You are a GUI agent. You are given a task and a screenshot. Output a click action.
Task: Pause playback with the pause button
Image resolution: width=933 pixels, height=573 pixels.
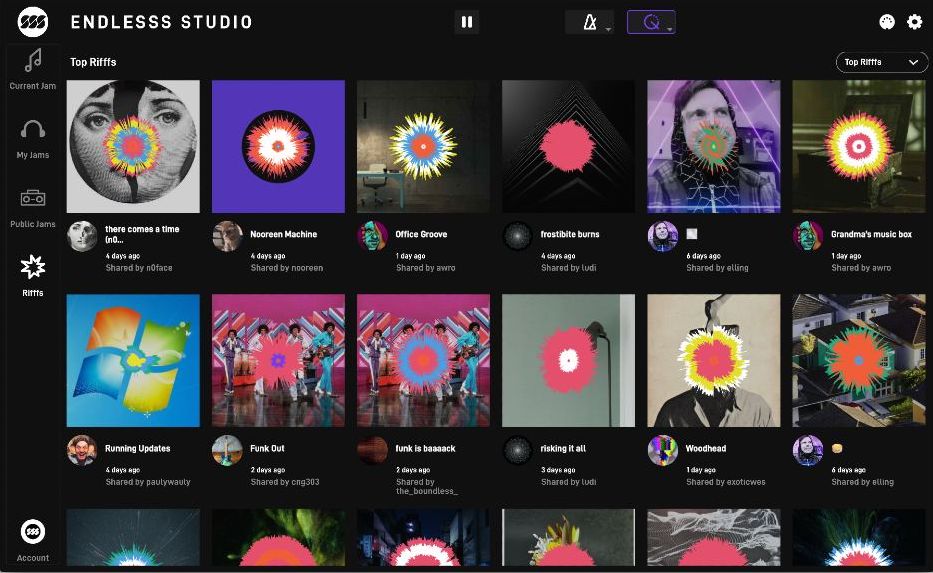pyautogui.click(x=467, y=23)
